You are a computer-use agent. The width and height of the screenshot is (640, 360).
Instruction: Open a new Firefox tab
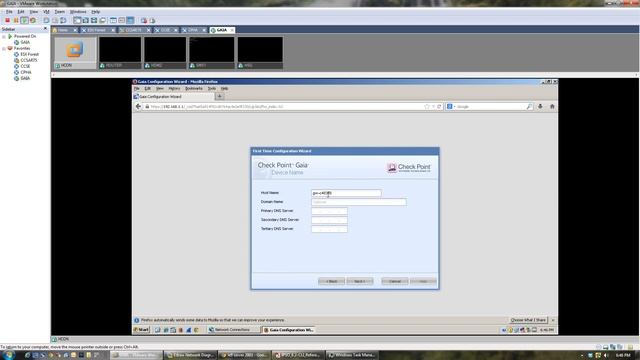(x=220, y=97)
